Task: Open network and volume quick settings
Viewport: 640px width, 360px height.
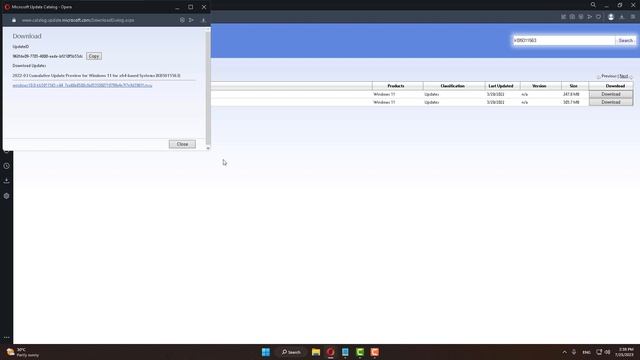Action: coord(603,352)
